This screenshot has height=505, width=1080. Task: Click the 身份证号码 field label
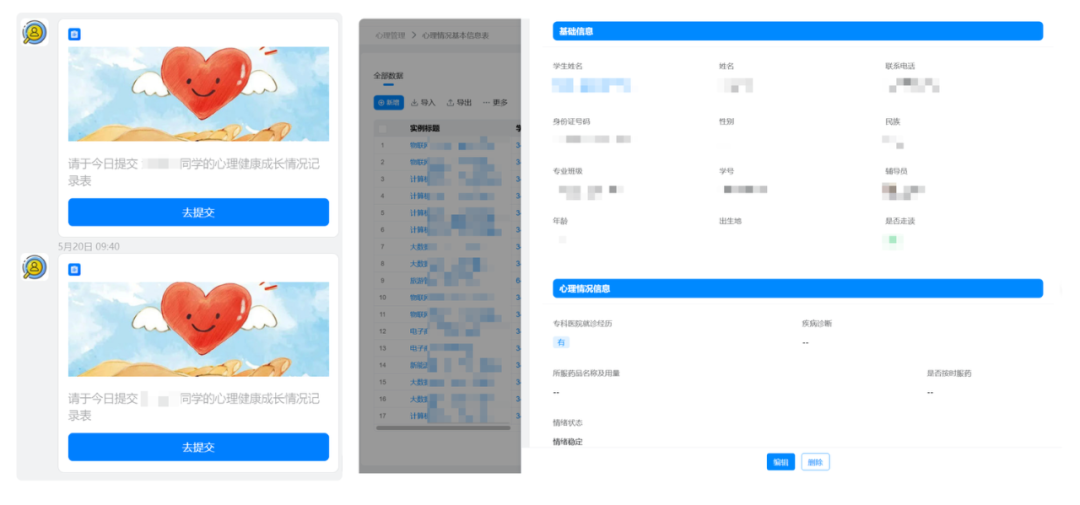[x=571, y=121]
